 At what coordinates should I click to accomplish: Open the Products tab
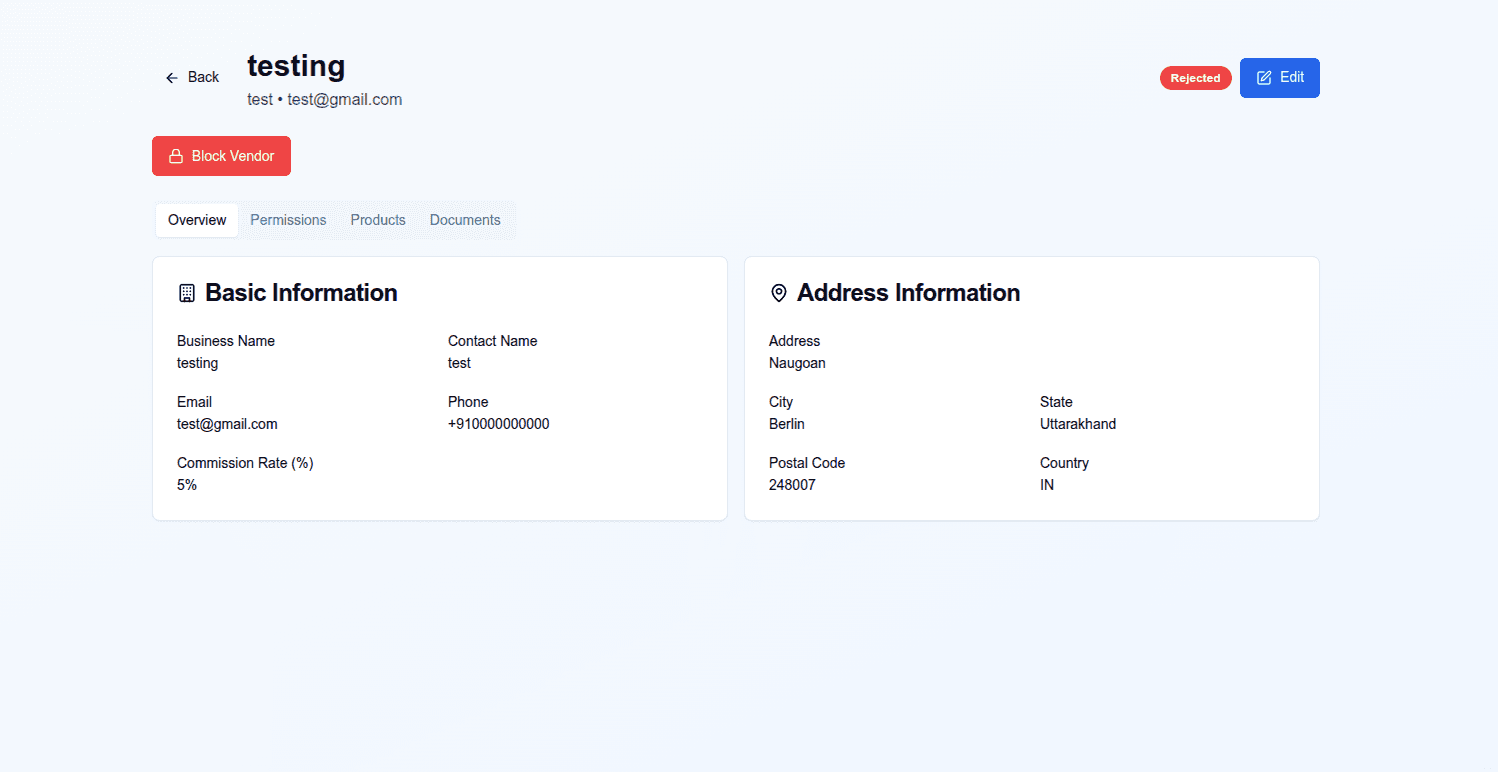[378, 220]
